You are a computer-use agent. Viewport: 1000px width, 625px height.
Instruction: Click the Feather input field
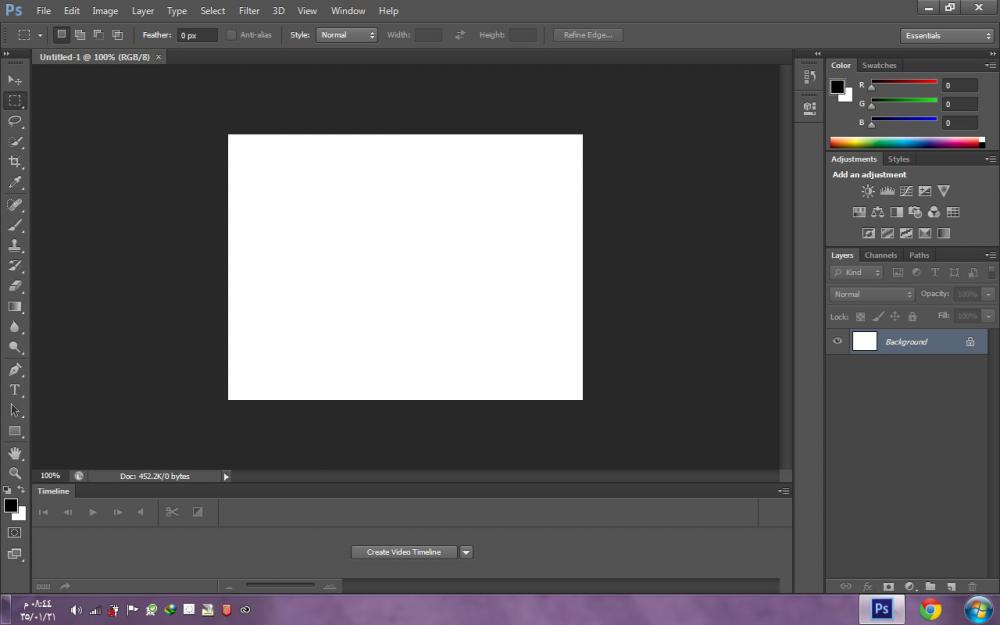[x=196, y=35]
